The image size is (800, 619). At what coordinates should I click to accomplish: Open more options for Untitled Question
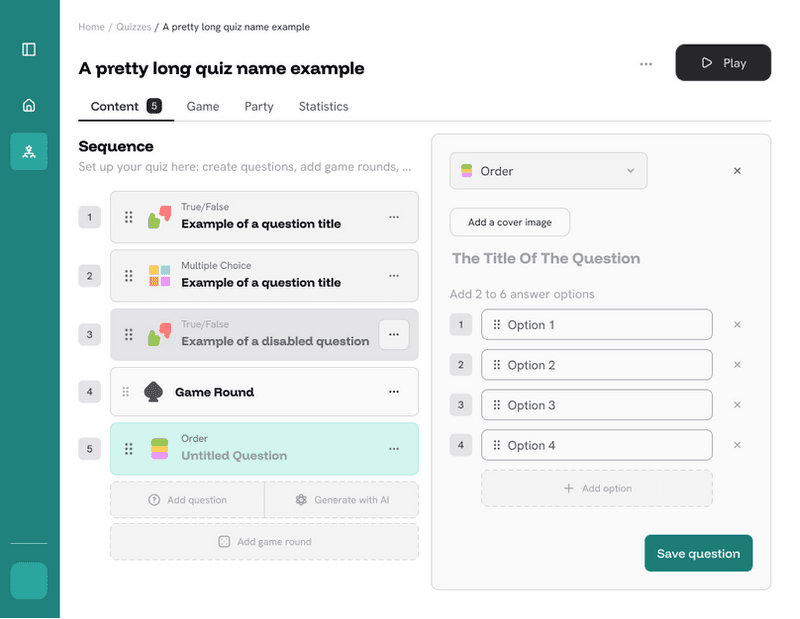click(394, 449)
